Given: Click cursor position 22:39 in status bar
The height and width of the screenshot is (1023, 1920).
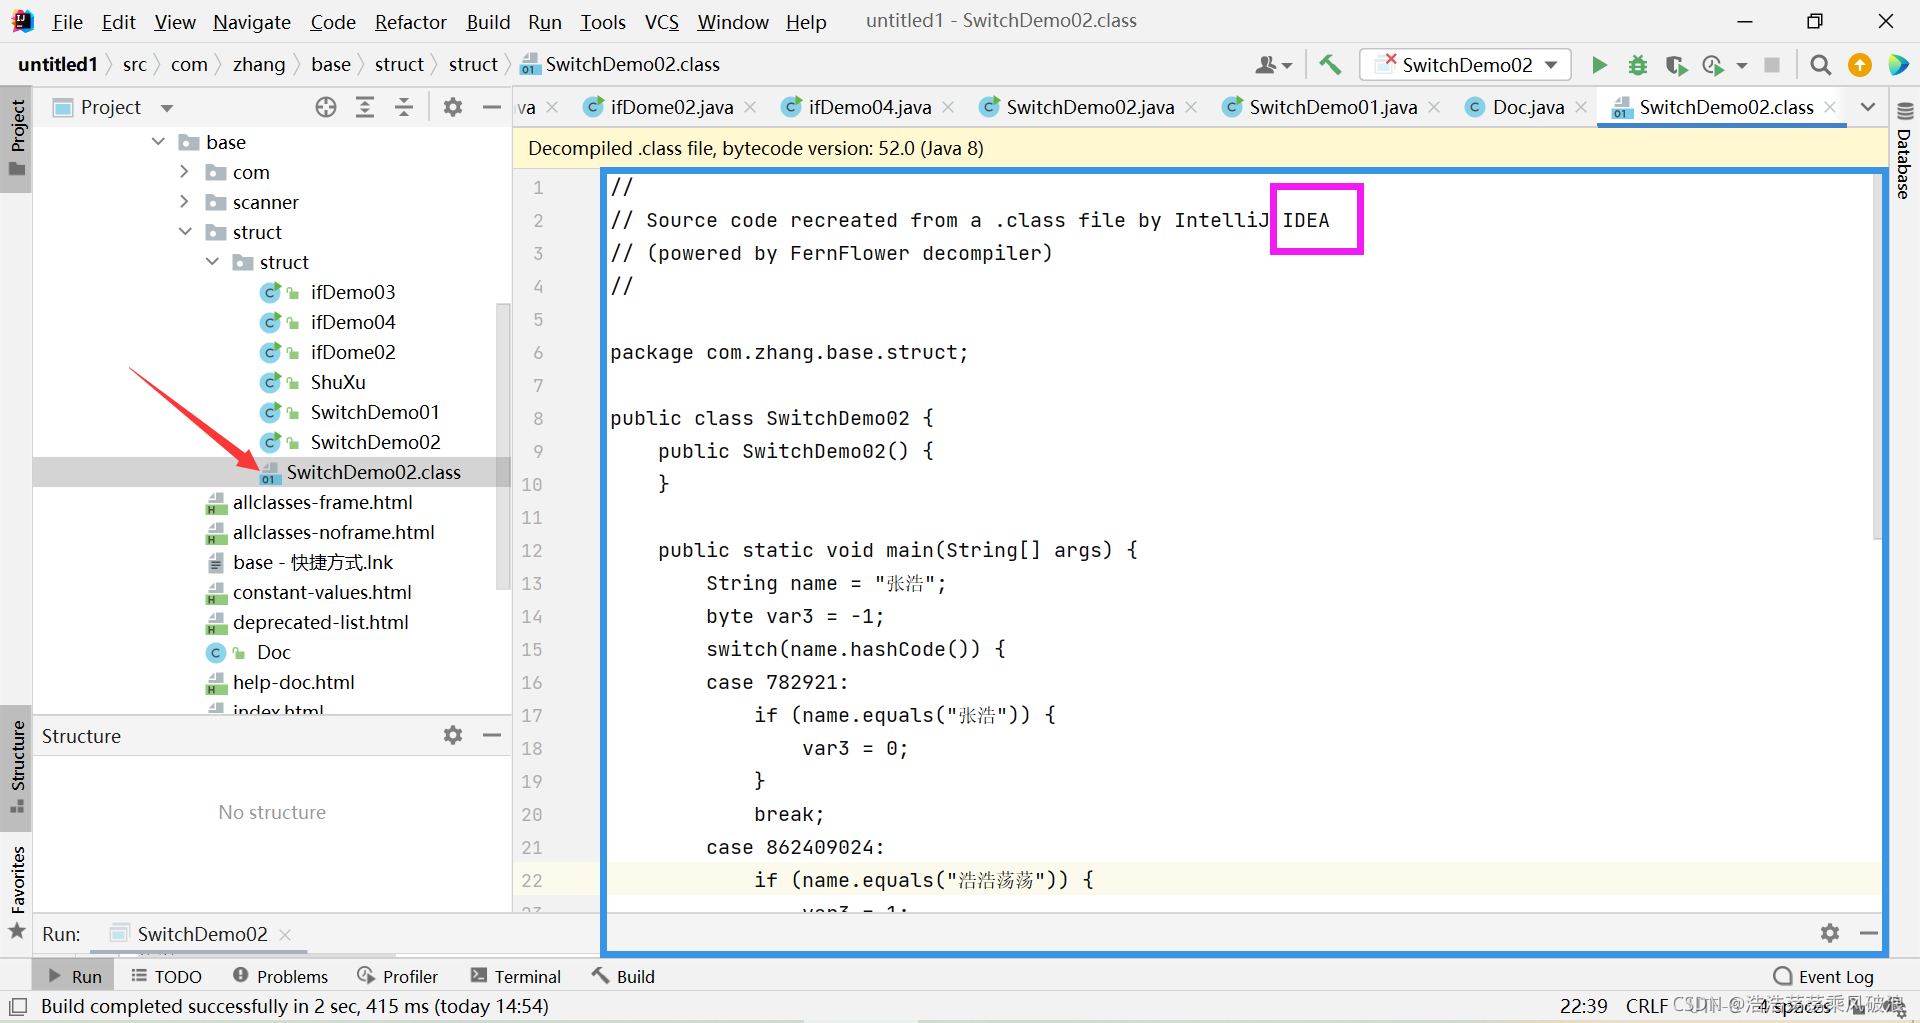Looking at the screenshot, I should (x=1584, y=1006).
